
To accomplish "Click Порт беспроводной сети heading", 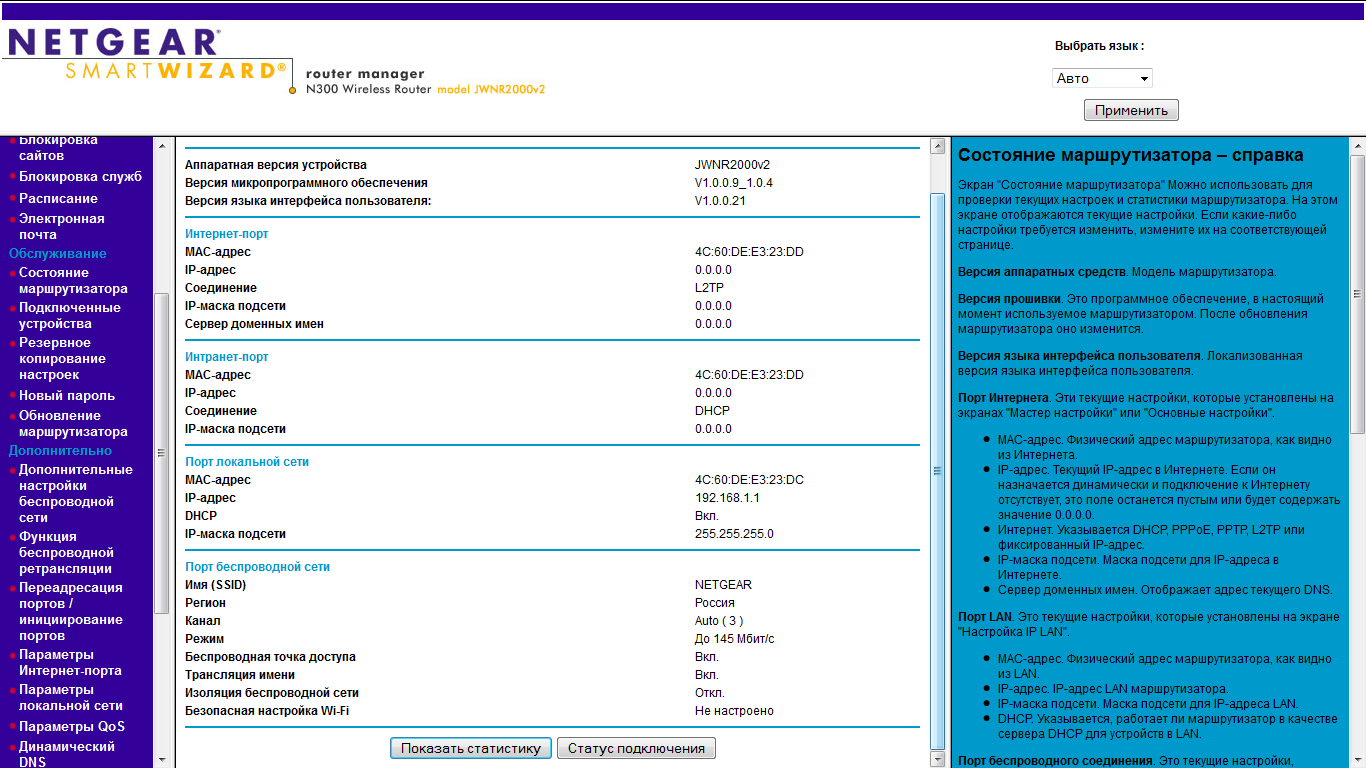I will click(257, 567).
